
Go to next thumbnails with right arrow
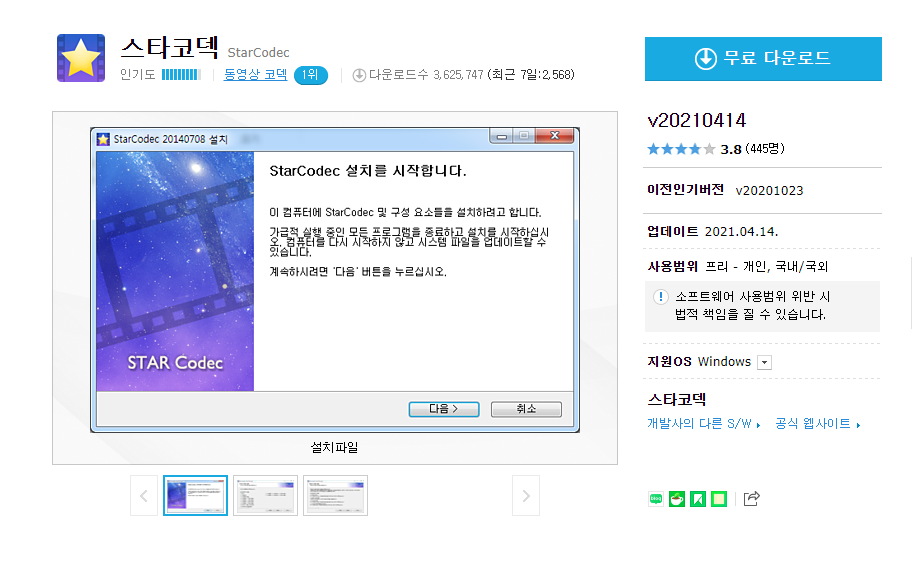[526, 495]
